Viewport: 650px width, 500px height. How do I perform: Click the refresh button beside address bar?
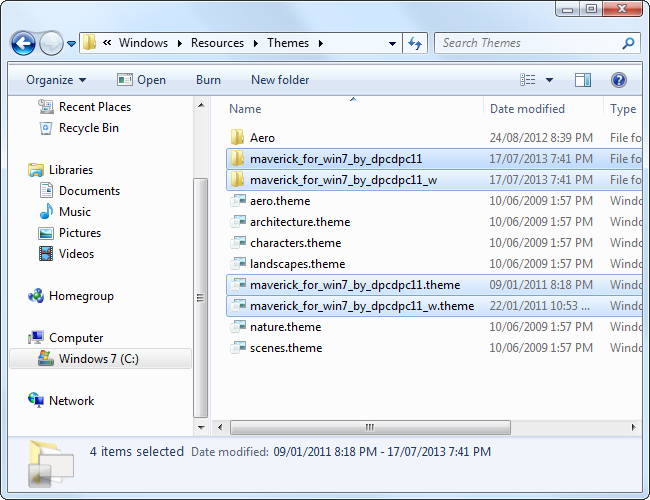[416, 43]
